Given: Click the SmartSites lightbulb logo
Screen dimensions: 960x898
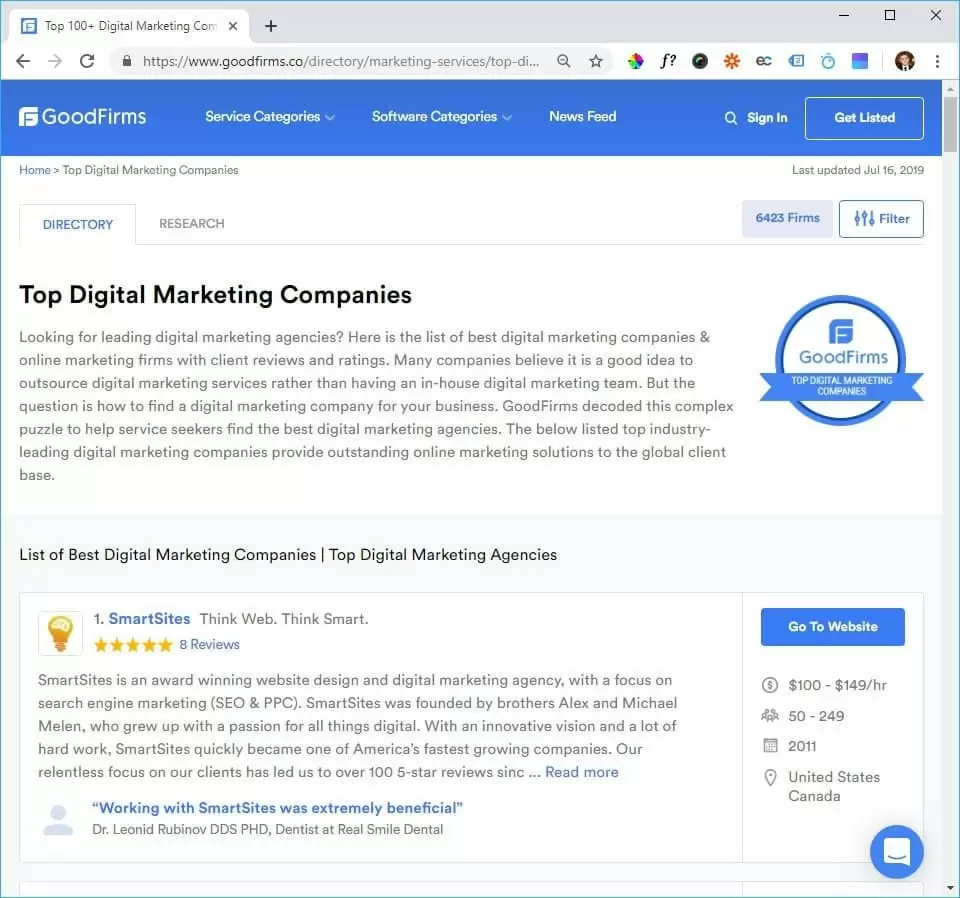Looking at the screenshot, I should coord(60,633).
